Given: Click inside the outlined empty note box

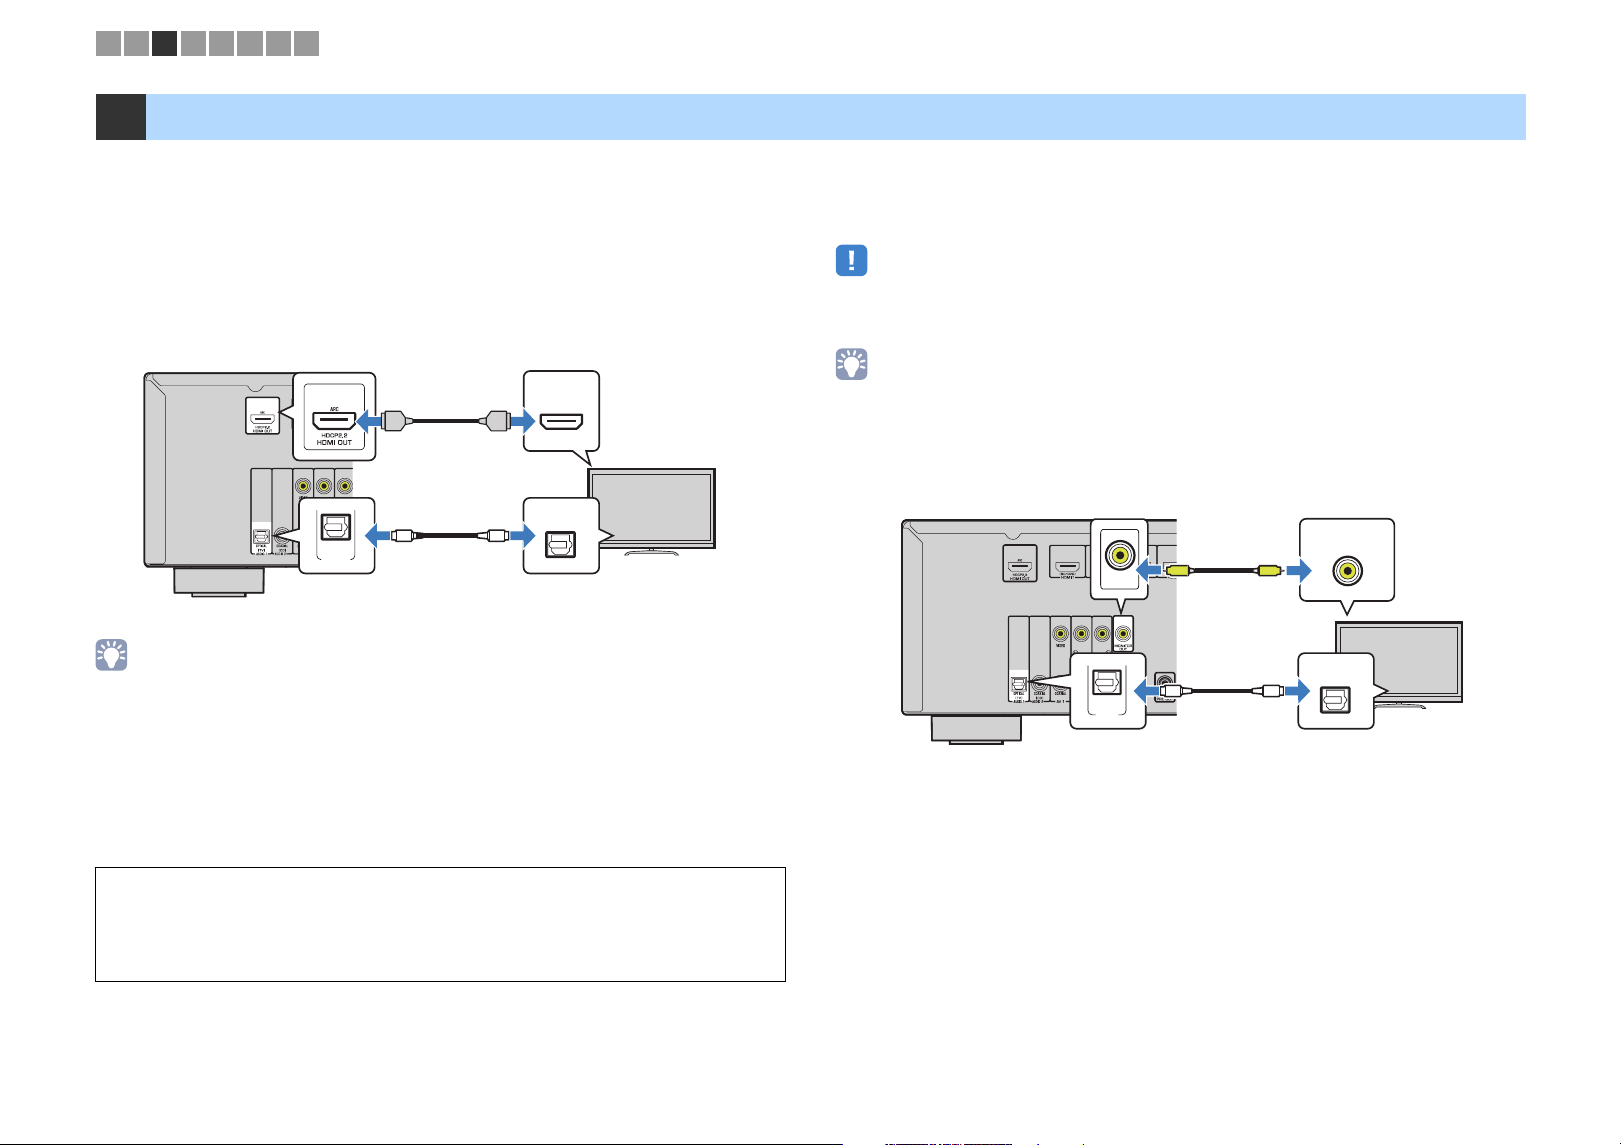Looking at the screenshot, I should click(x=440, y=924).
